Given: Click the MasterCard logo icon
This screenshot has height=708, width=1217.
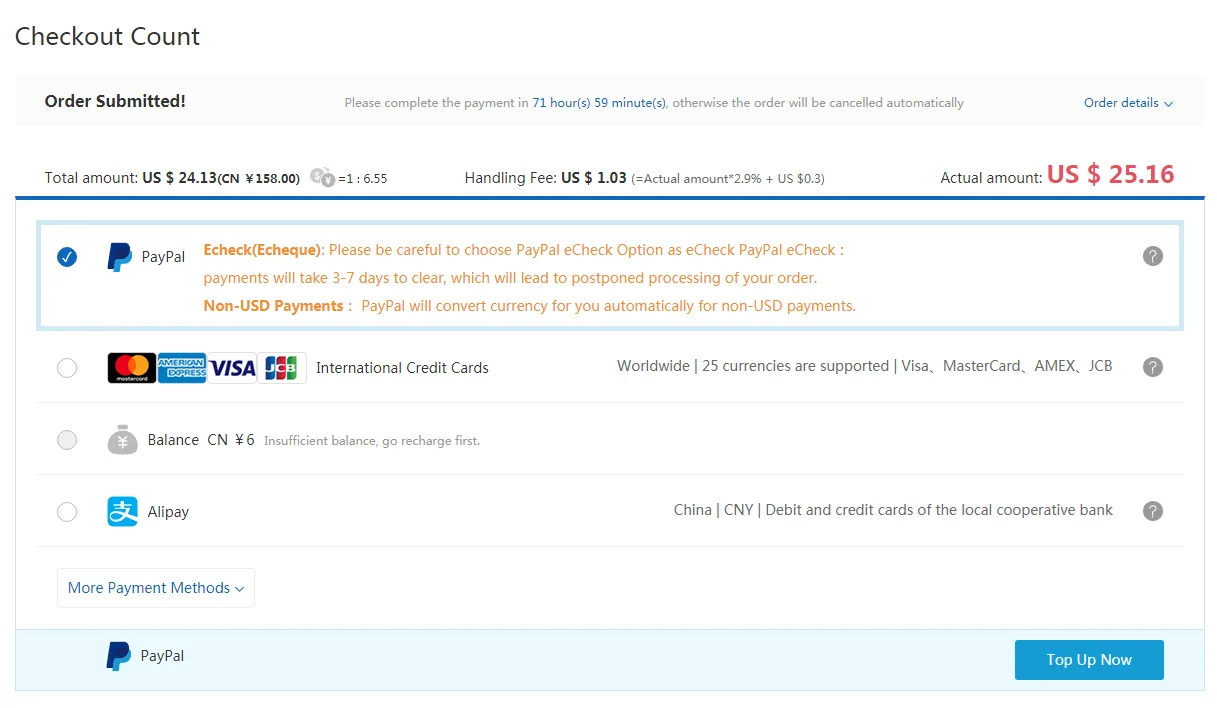Looking at the screenshot, I should point(132,368).
